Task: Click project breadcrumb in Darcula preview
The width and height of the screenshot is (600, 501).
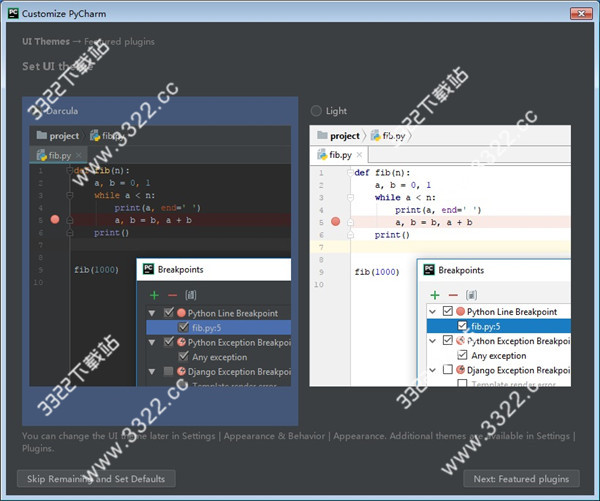Action: pos(58,135)
